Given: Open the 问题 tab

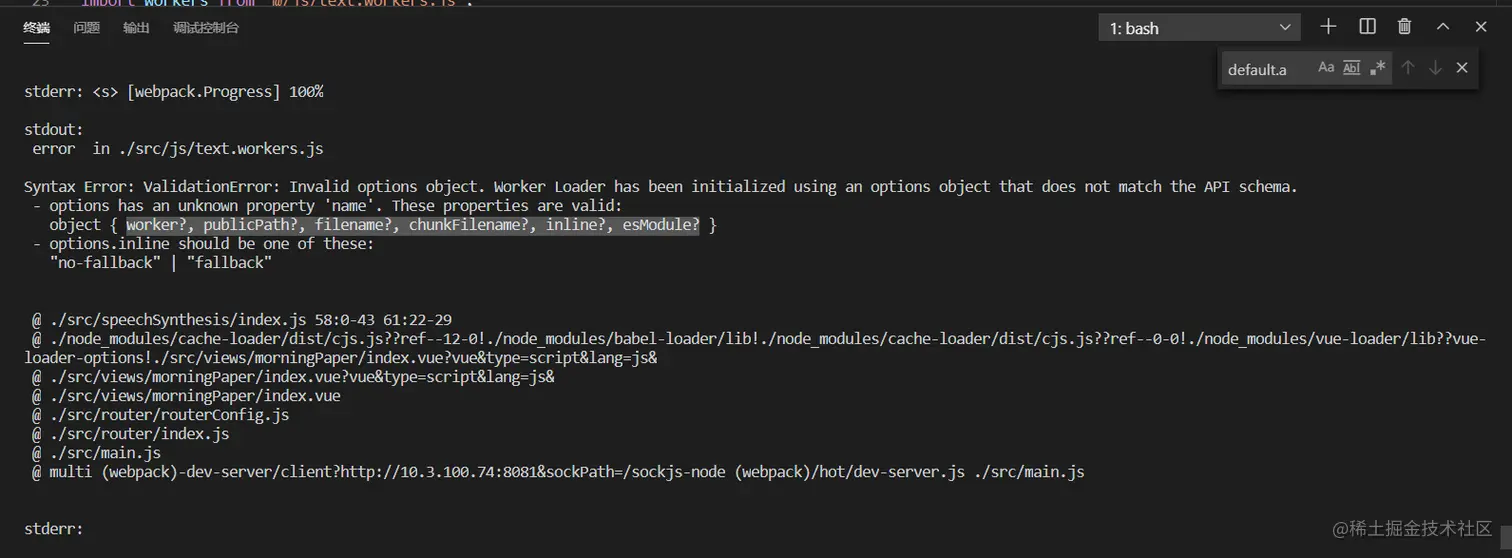Looking at the screenshot, I should [87, 28].
